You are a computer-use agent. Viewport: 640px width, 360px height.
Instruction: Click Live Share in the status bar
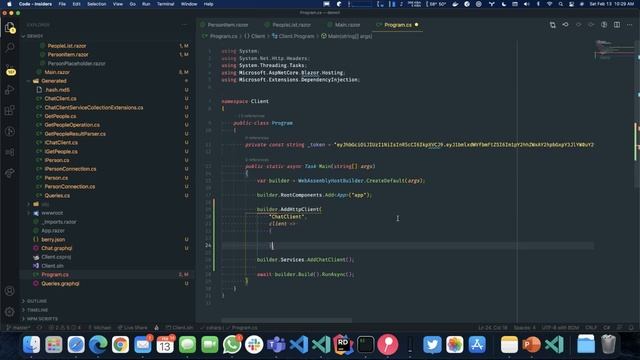(132, 328)
